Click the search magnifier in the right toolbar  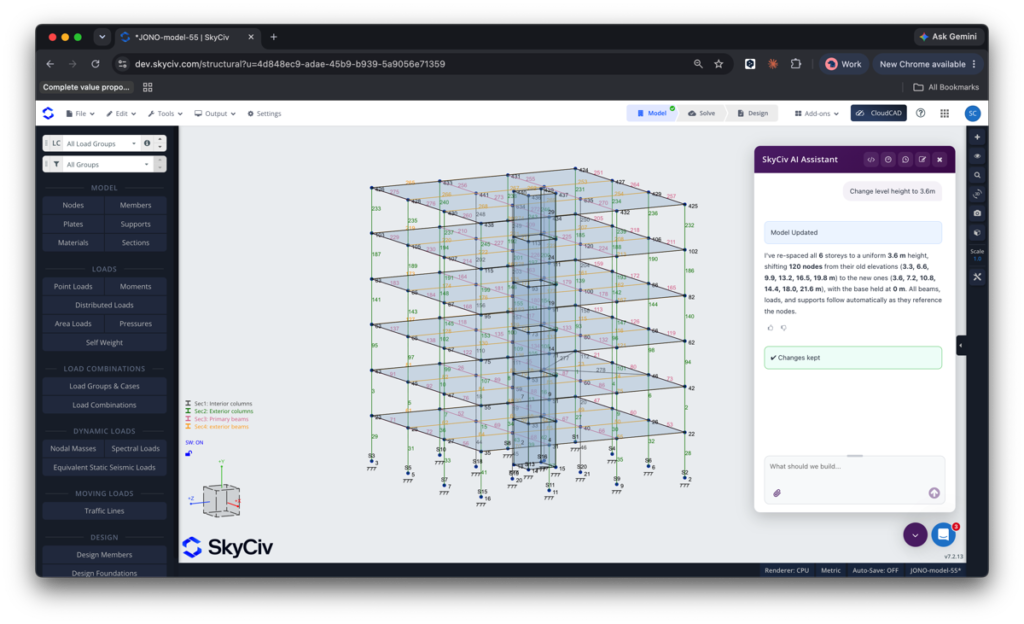(x=977, y=175)
